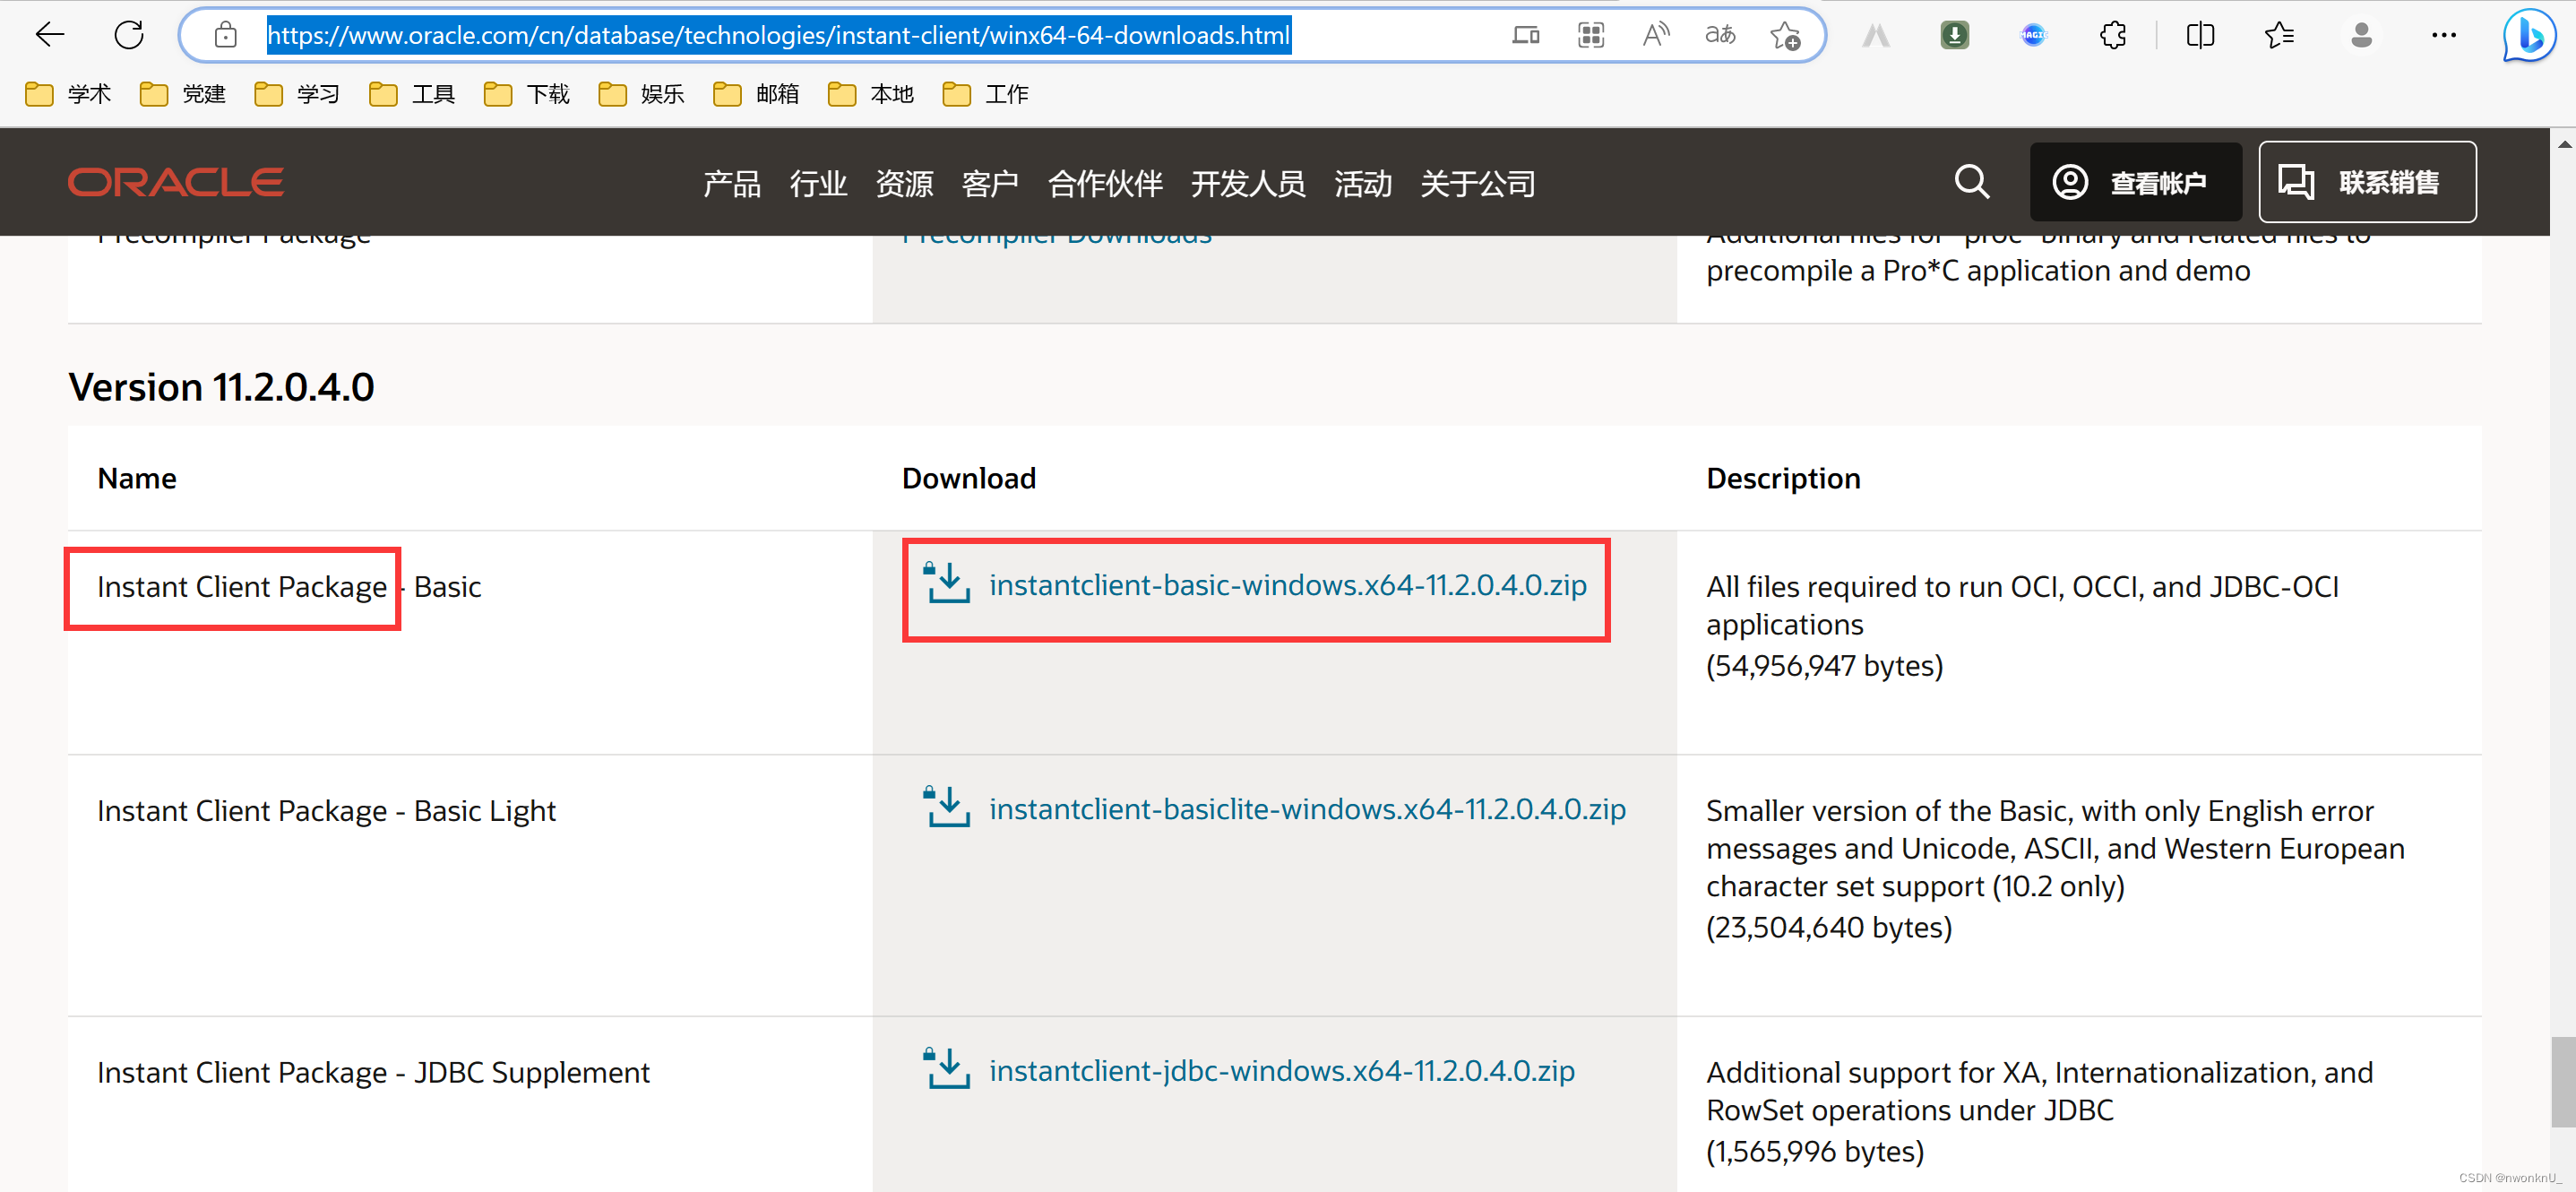This screenshot has width=2576, height=1192.
Task: Download instantclient-basiclite zip file
Action: (1306, 809)
